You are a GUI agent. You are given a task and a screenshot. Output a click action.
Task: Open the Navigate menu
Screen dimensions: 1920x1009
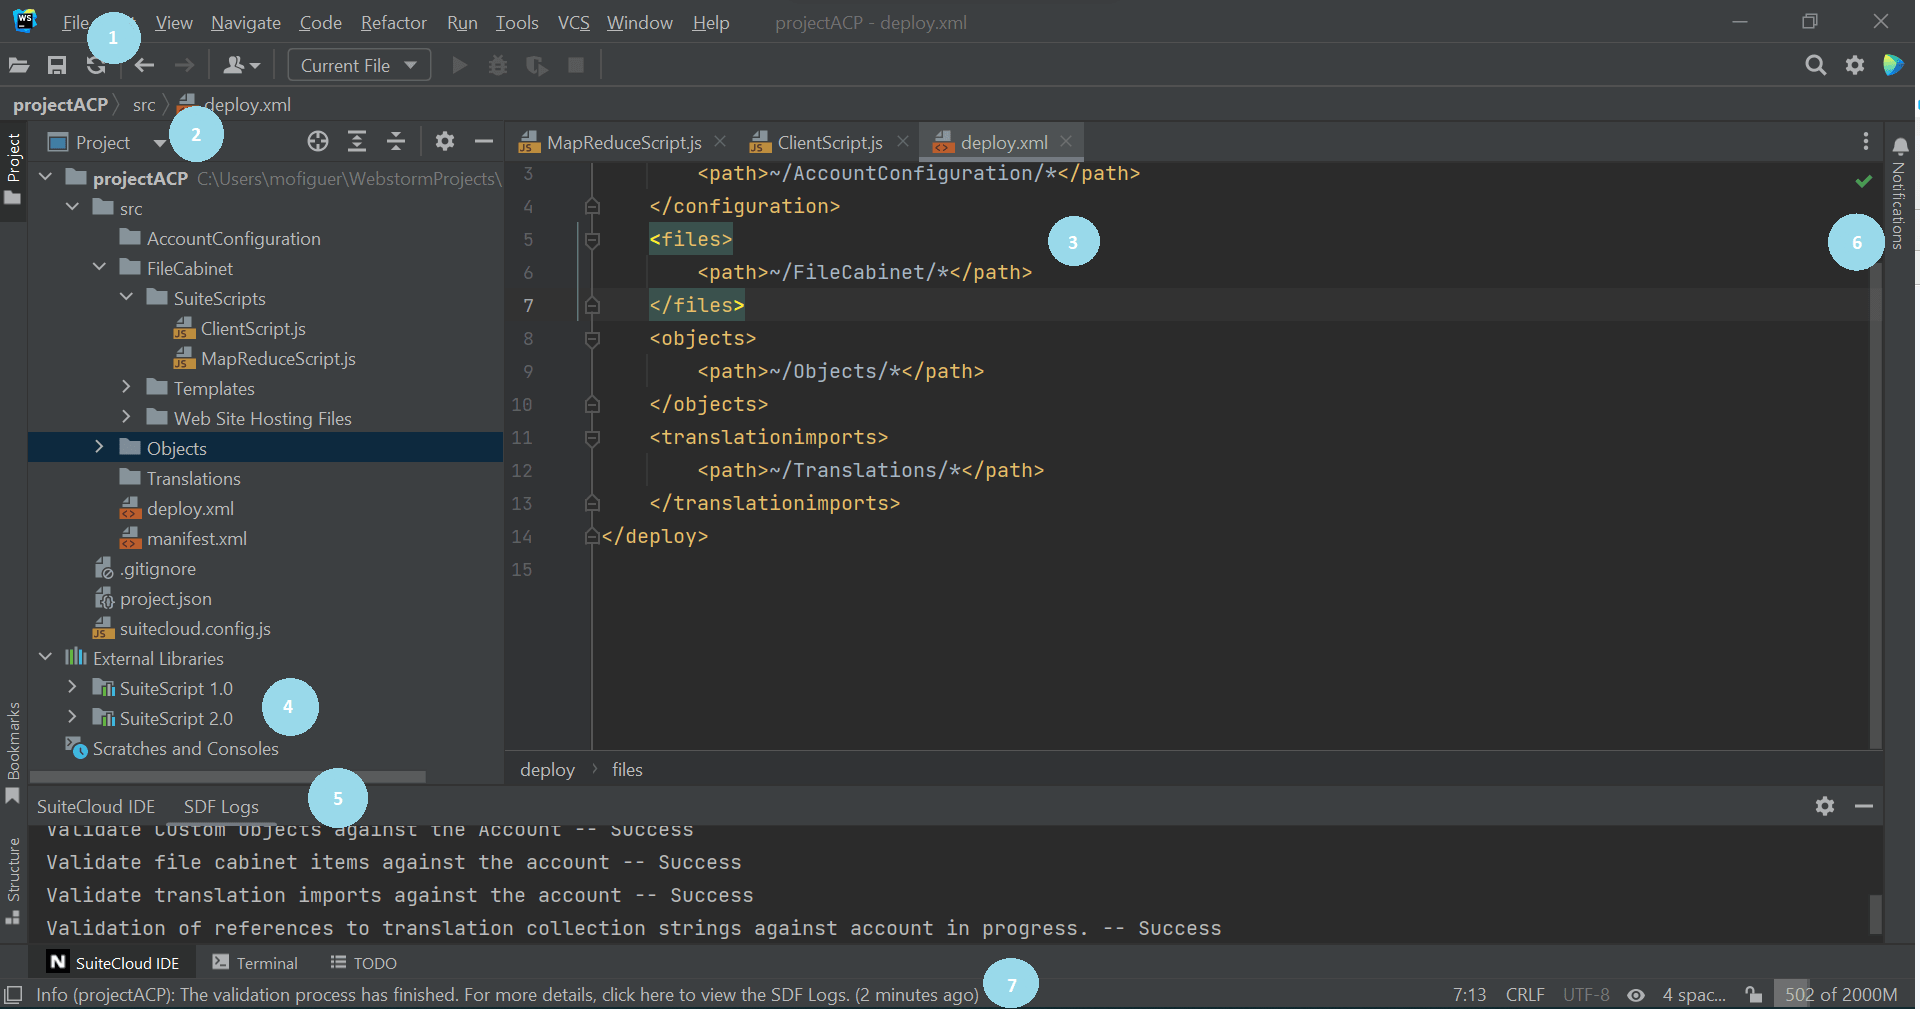pos(246,22)
